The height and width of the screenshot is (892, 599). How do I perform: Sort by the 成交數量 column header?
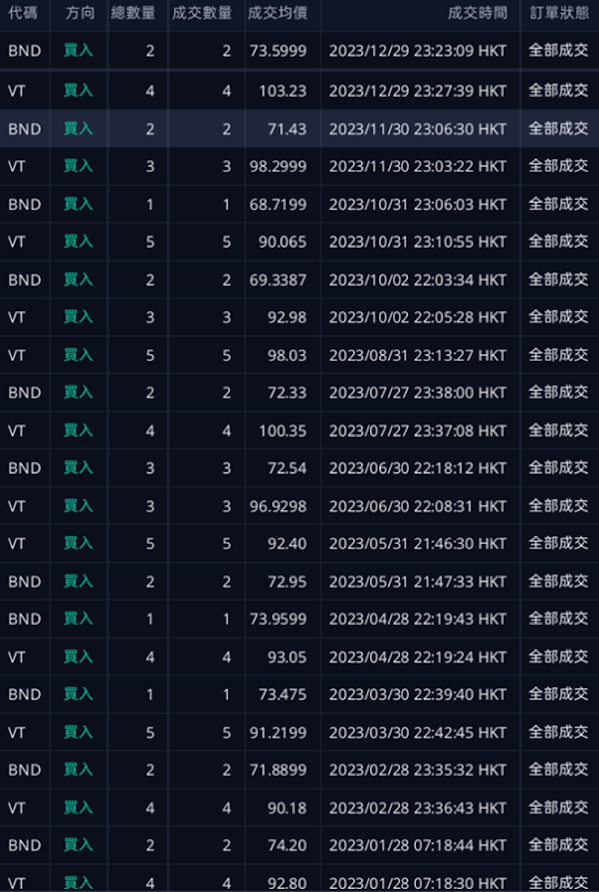(202, 14)
